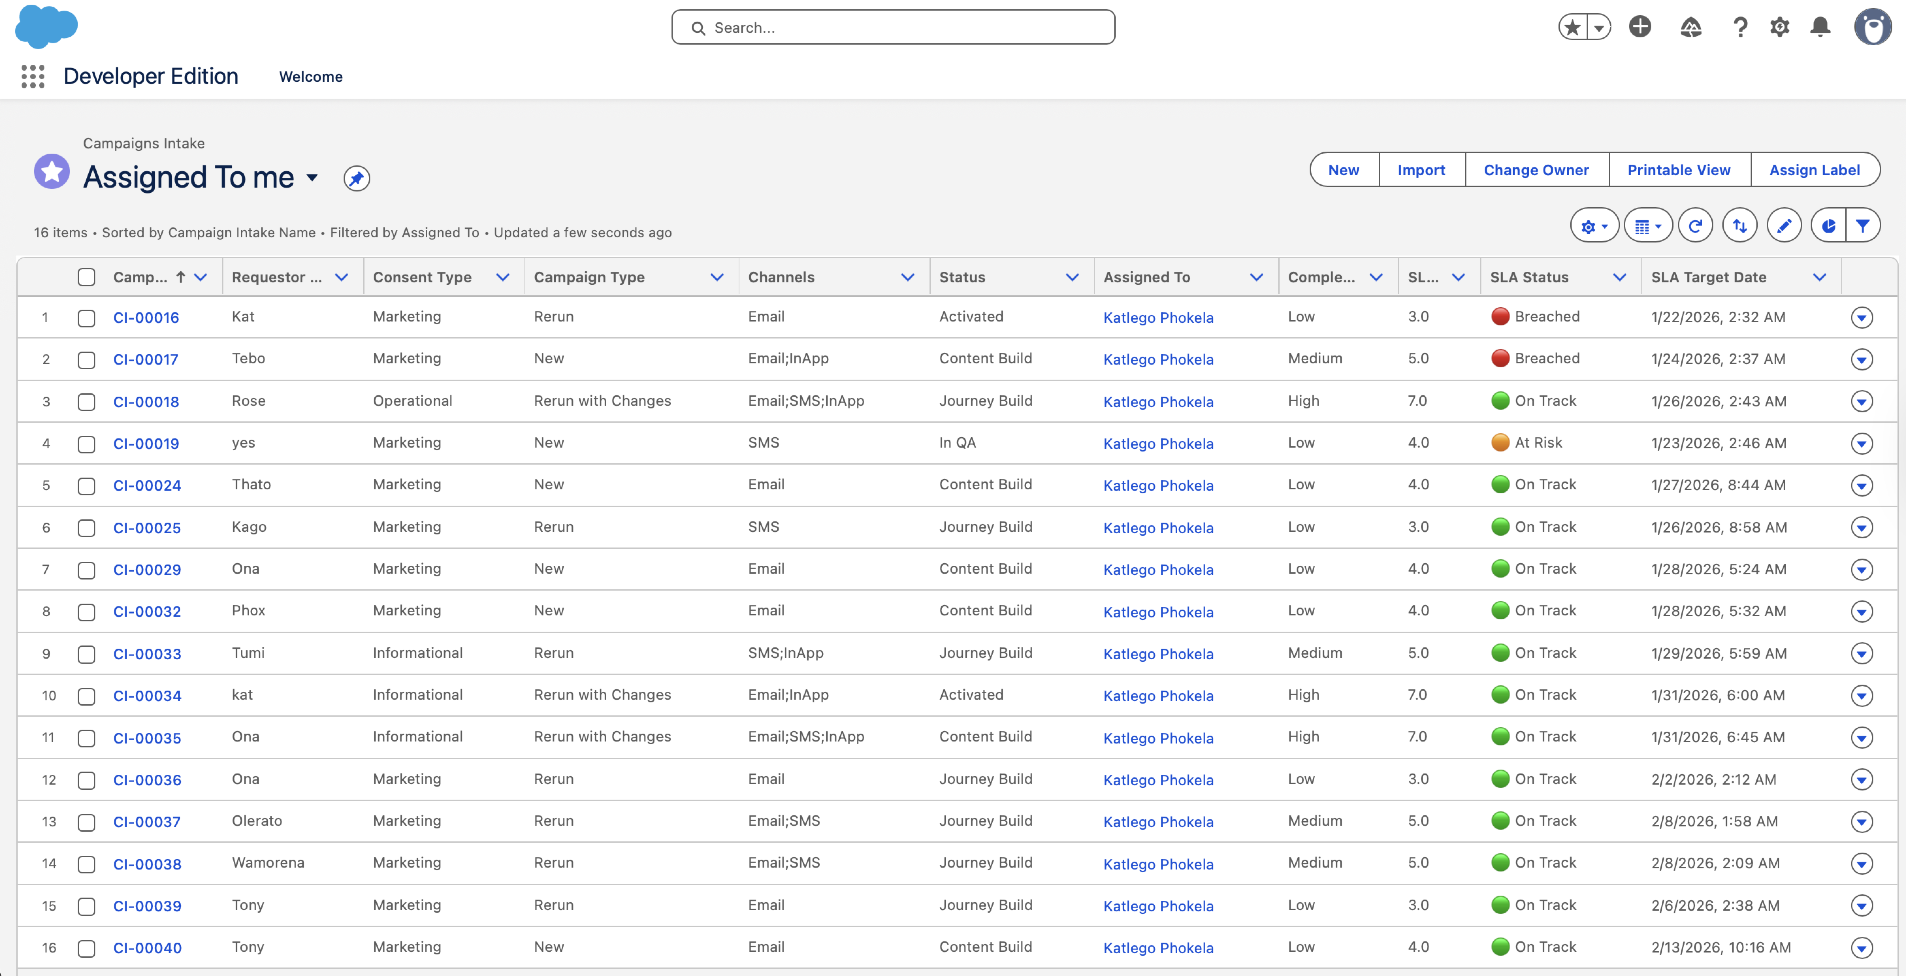This screenshot has height=976, width=1906.
Task: Click the global Search field
Action: (x=893, y=28)
